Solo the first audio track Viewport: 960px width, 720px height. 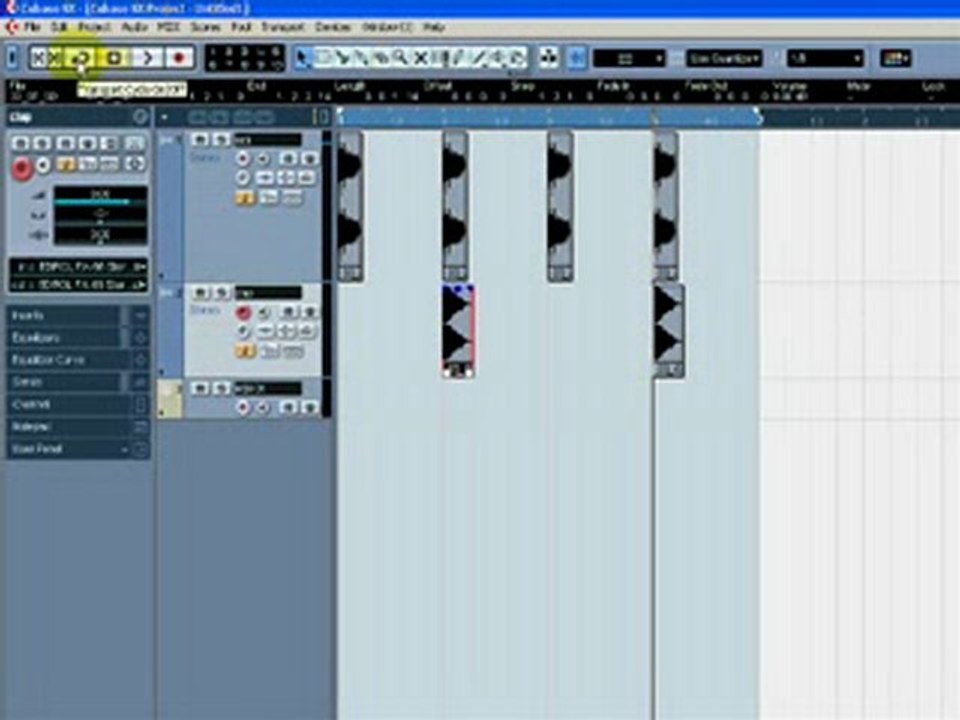coord(221,140)
